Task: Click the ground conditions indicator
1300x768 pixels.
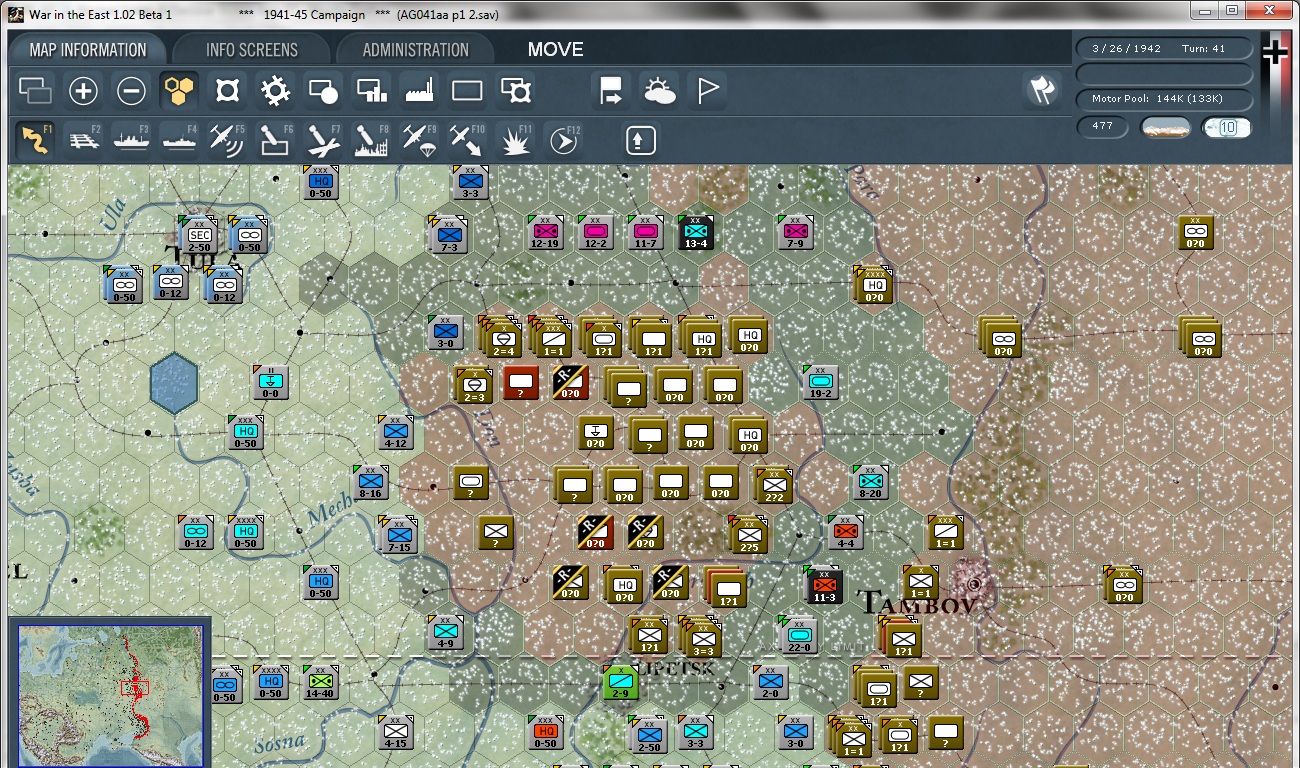Action: click(x=1166, y=128)
